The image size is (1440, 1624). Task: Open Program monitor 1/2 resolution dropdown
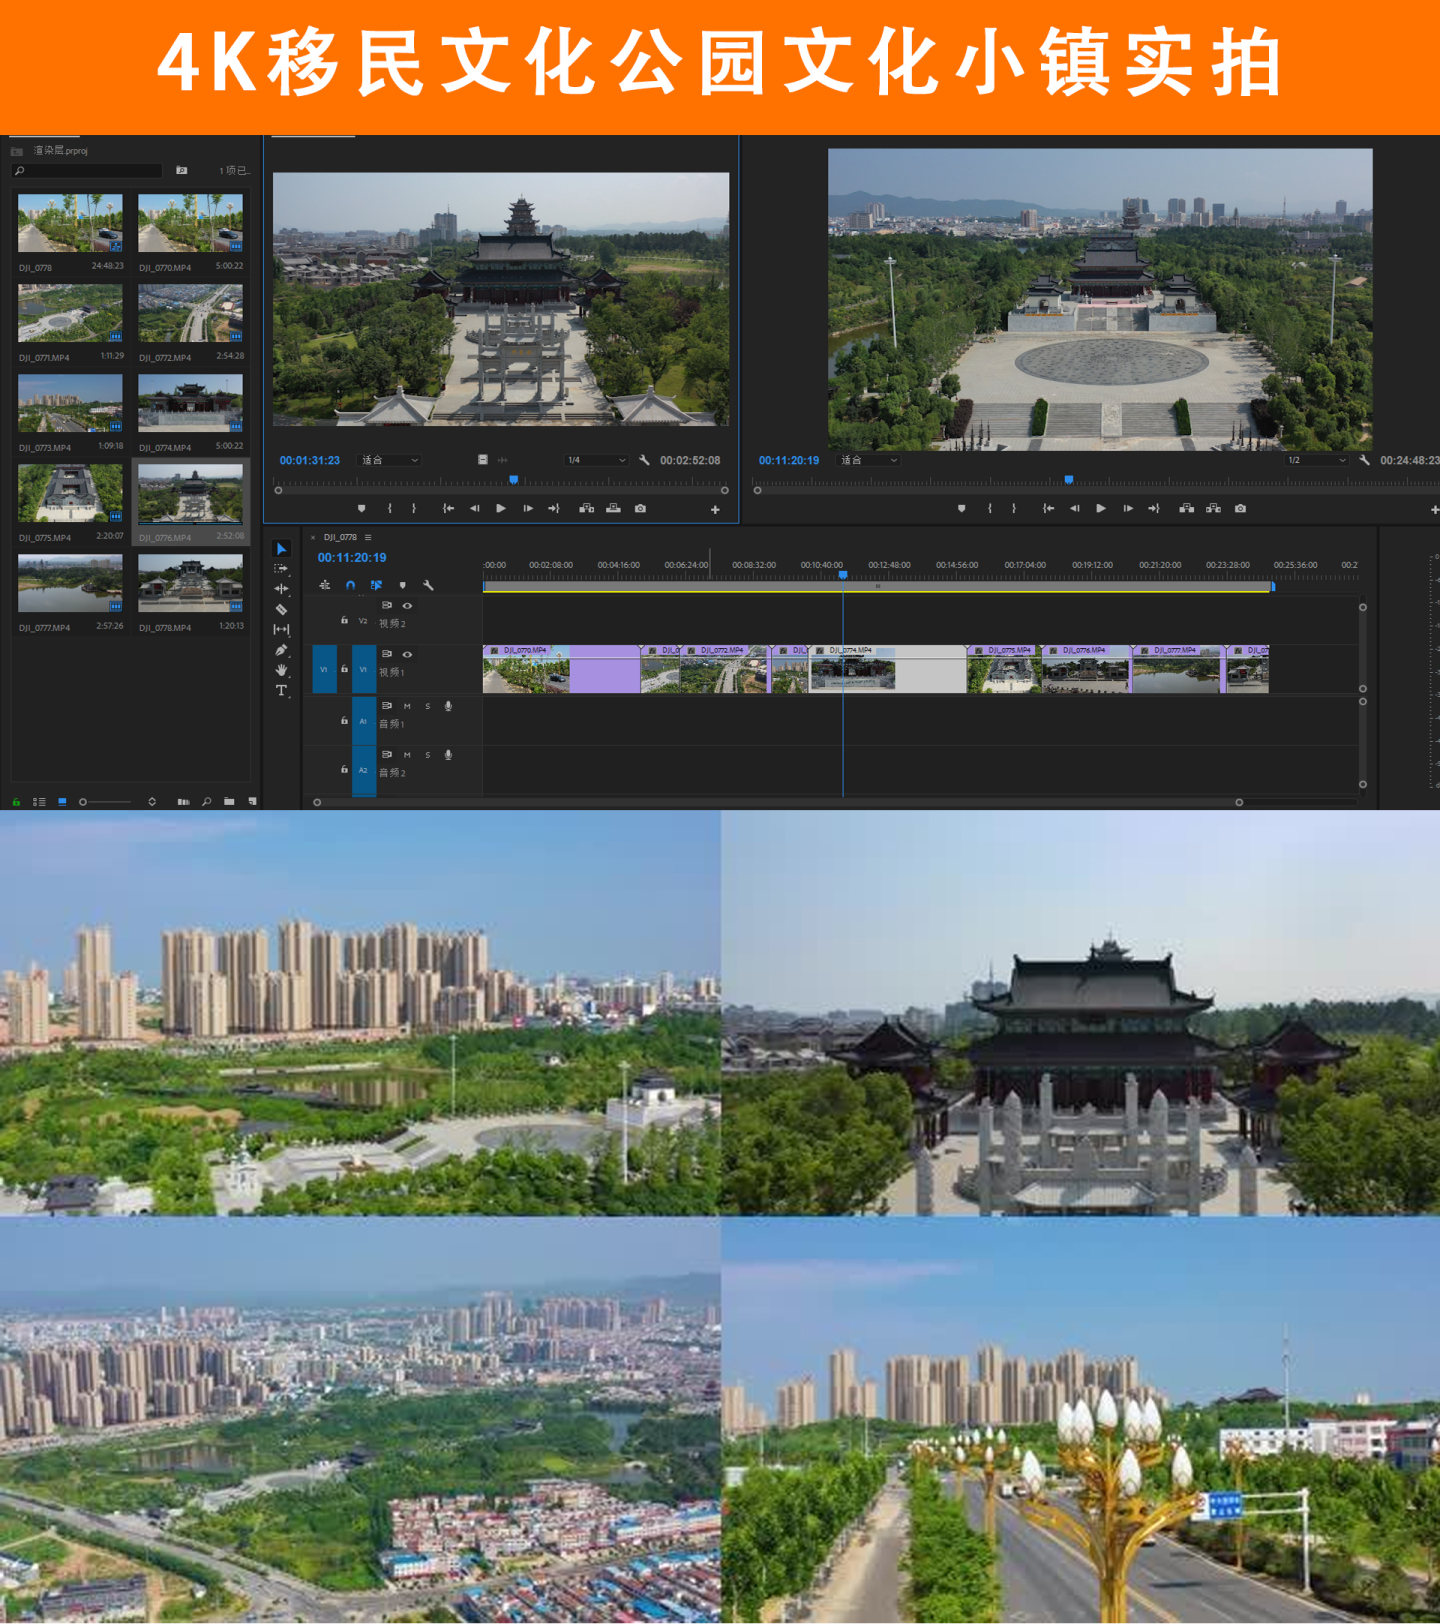[x=1317, y=460]
